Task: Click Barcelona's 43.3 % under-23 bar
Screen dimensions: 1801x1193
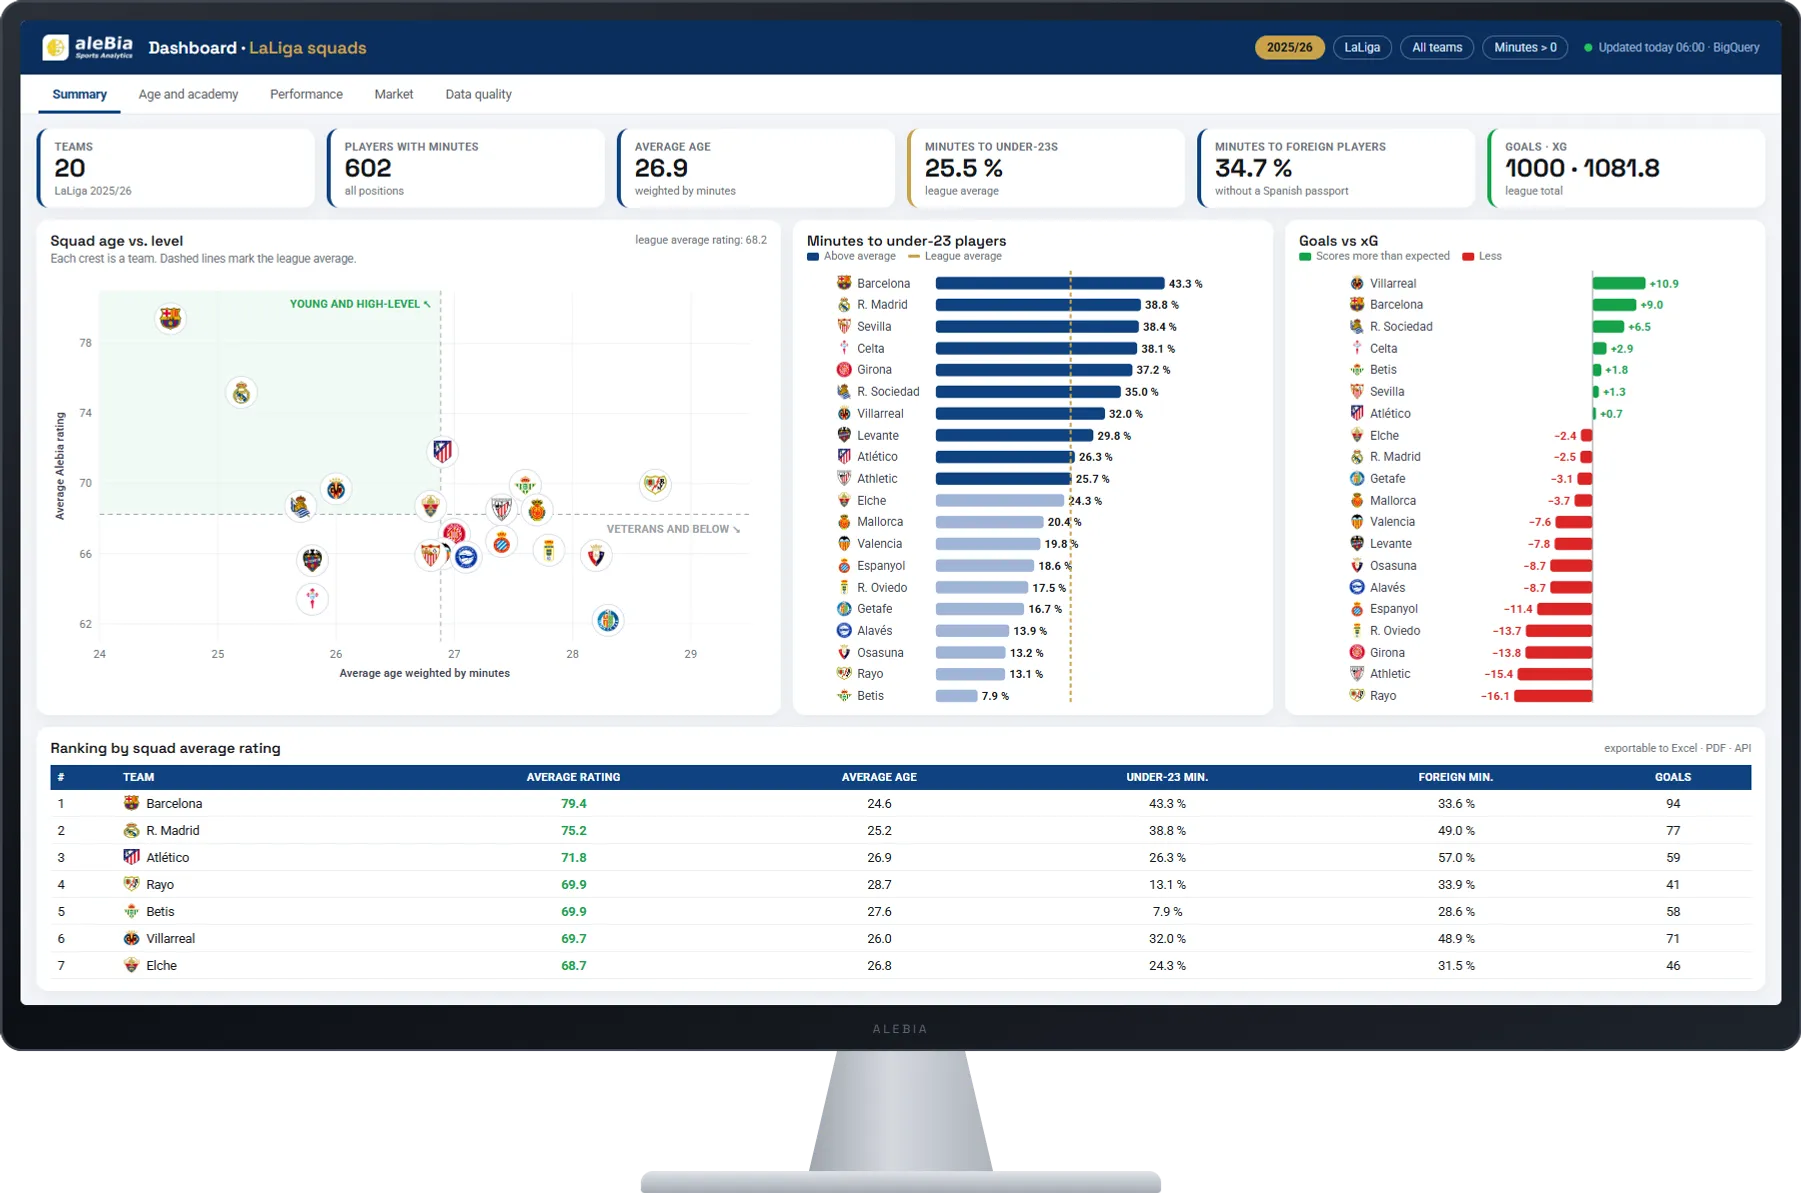Action: point(1050,283)
